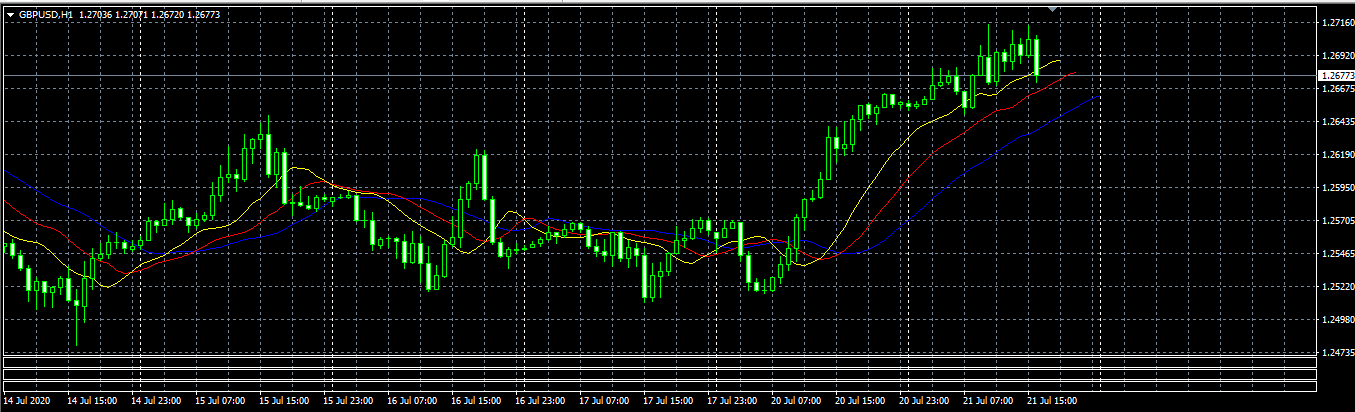Screen dimensions: 1355x412
Task: Click the 14 Jul 2020 date label
Action: click(27, 401)
